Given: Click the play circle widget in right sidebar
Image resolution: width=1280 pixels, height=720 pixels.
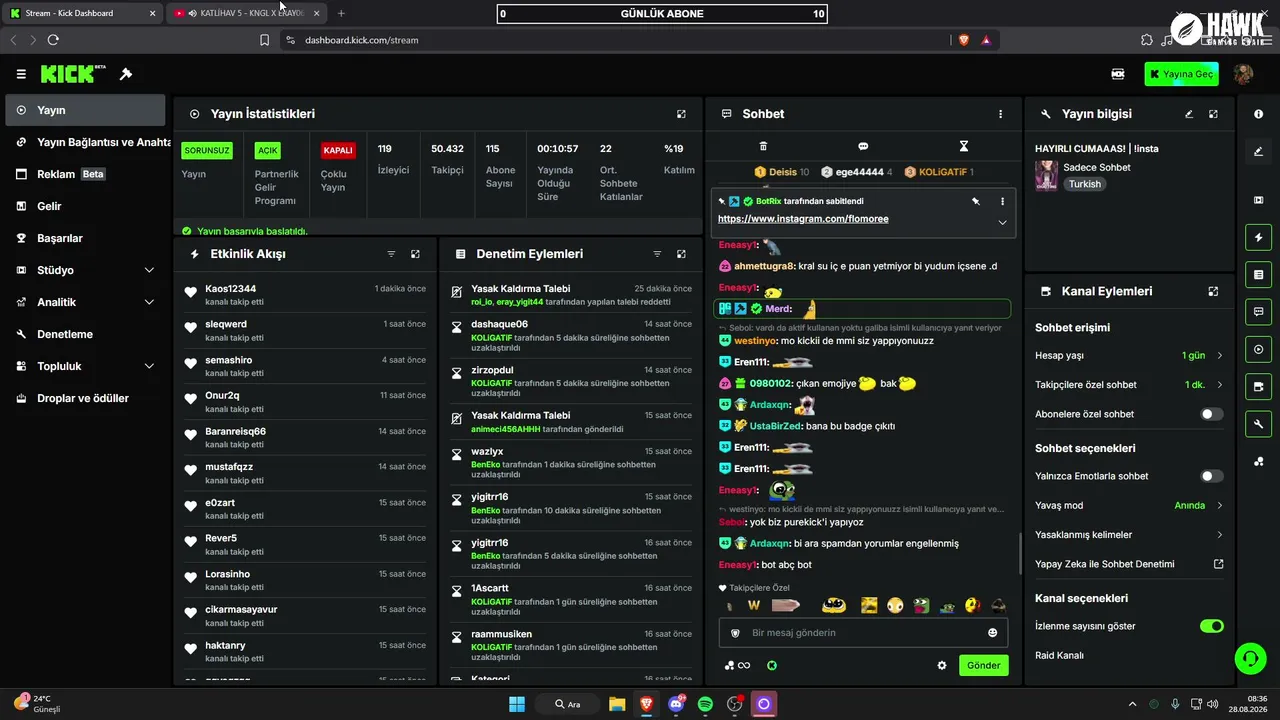Looking at the screenshot, I should (x=1258, y=349).
